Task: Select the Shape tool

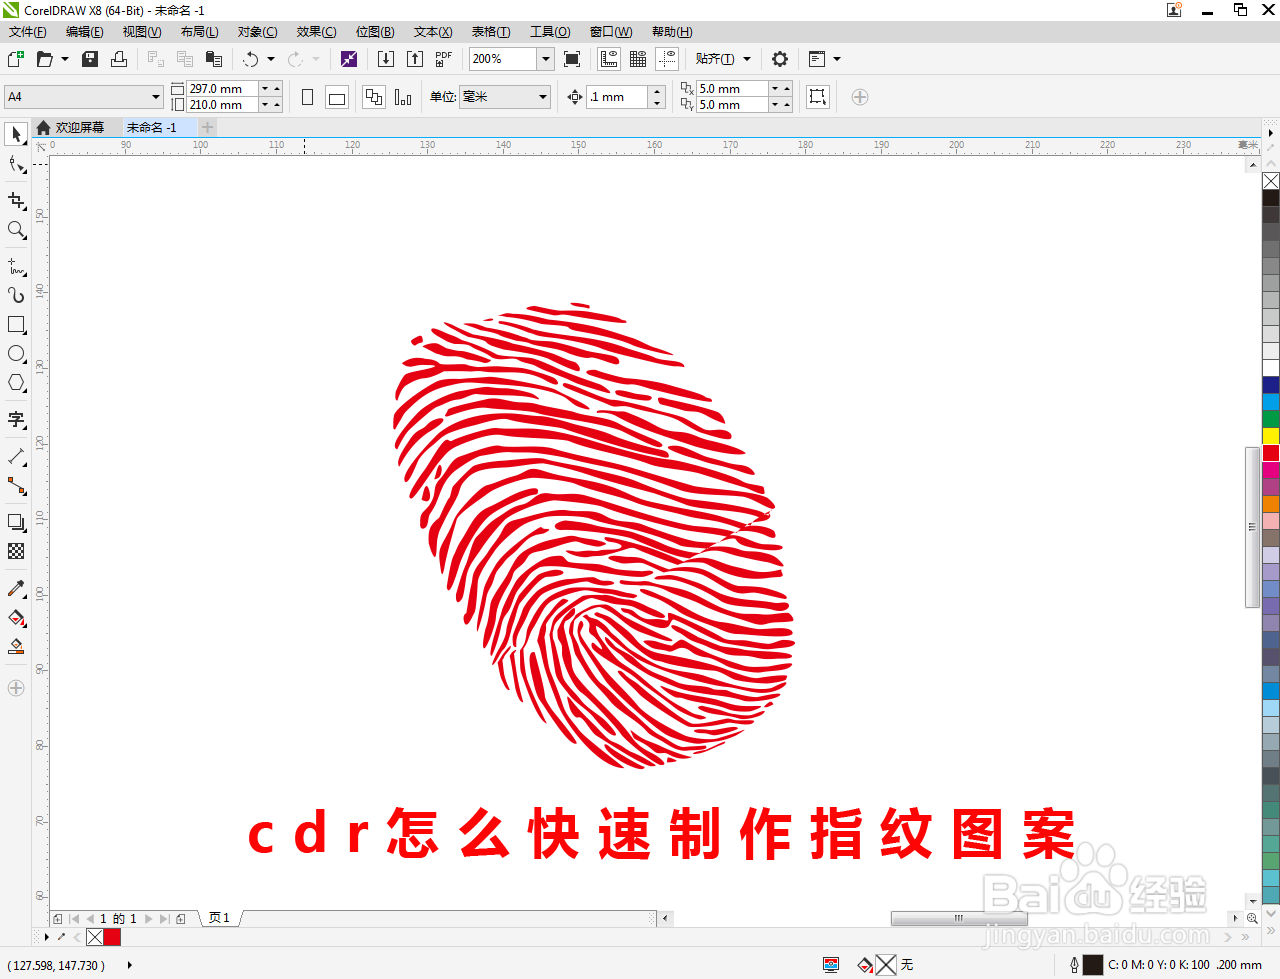Action: [17, 163]
